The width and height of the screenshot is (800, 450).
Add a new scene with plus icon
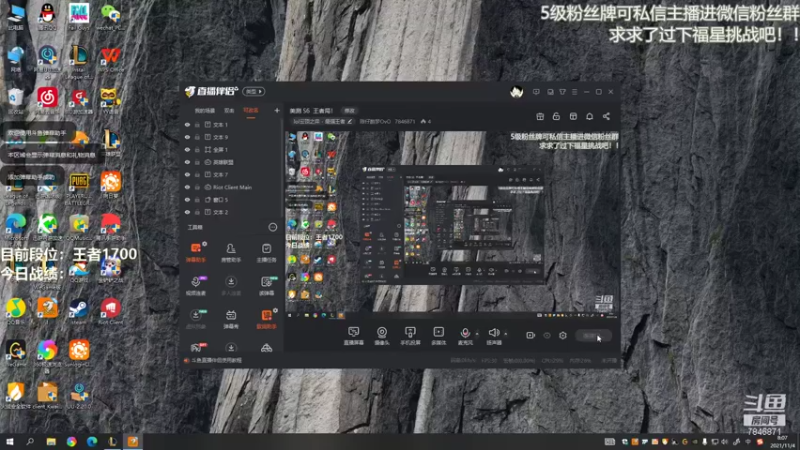(x=277, y=110)
